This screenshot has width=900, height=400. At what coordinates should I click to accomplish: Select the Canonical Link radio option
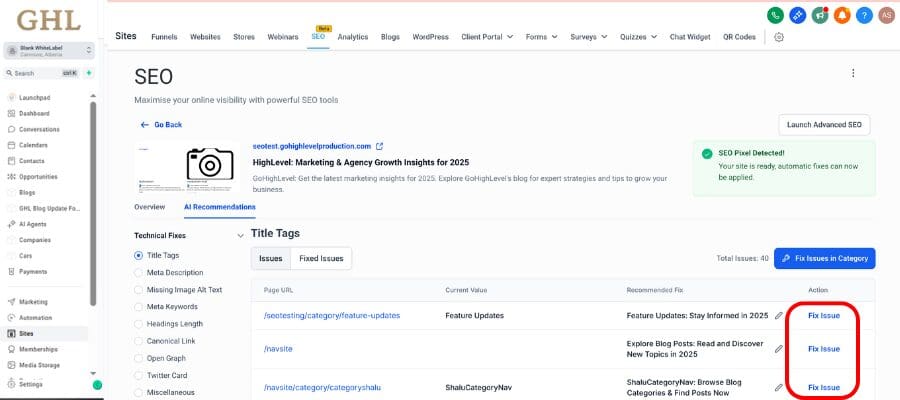click(138, 341)
